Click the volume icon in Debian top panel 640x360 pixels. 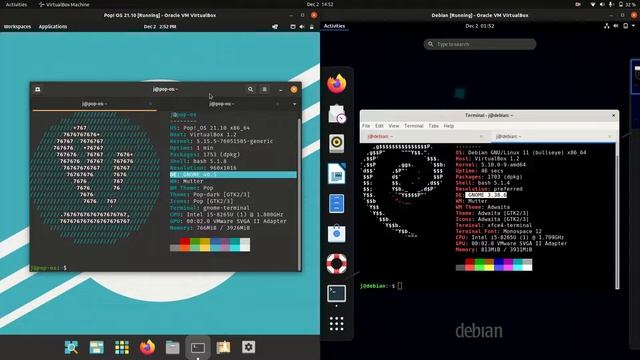(616, 26)
